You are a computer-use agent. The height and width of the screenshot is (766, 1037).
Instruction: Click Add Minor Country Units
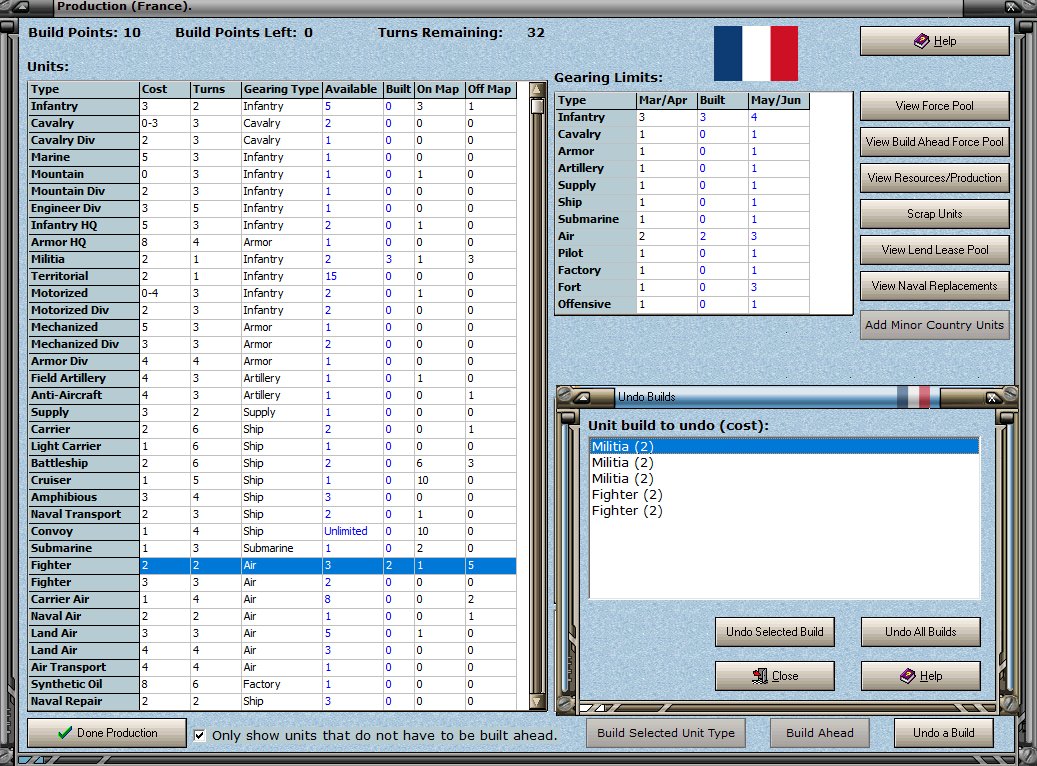pyautogui.click(x=934, y=324)
